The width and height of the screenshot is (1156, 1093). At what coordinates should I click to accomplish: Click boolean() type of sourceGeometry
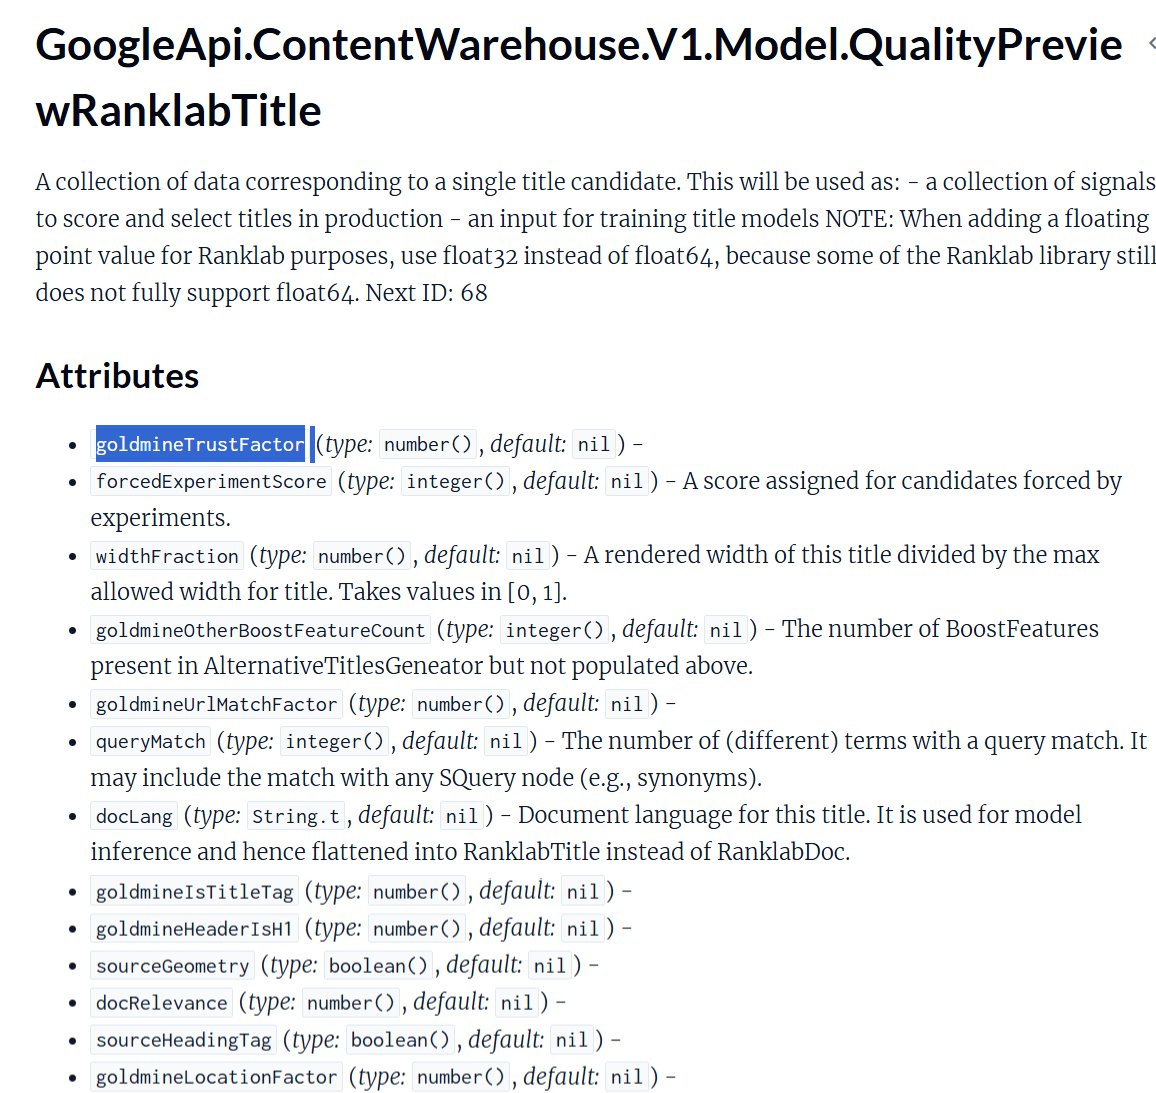[378, 966]
